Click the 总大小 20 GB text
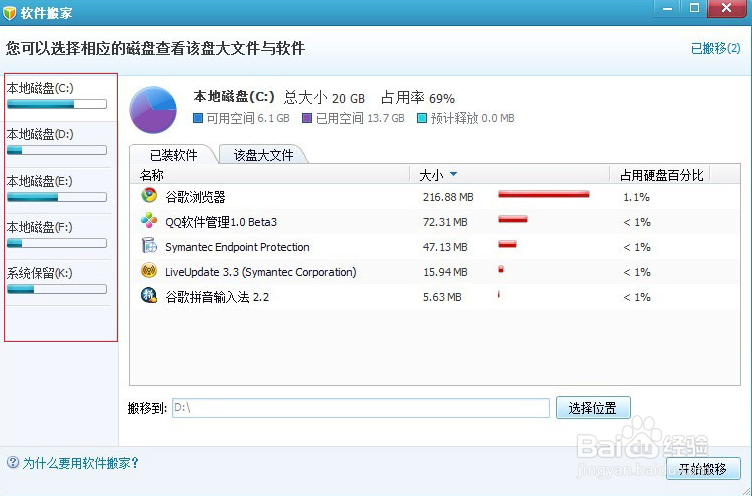 pos(324,98)
